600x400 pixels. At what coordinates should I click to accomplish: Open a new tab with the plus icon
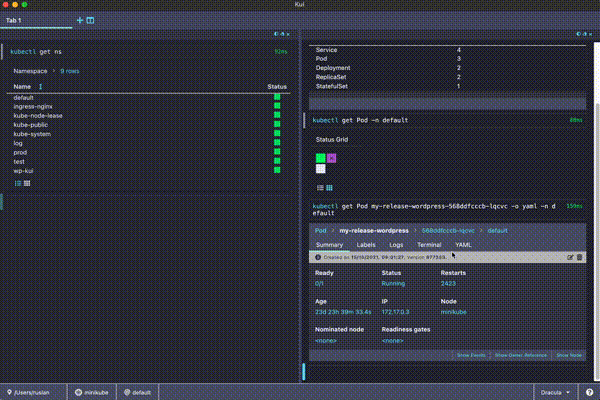click(80, 20)
